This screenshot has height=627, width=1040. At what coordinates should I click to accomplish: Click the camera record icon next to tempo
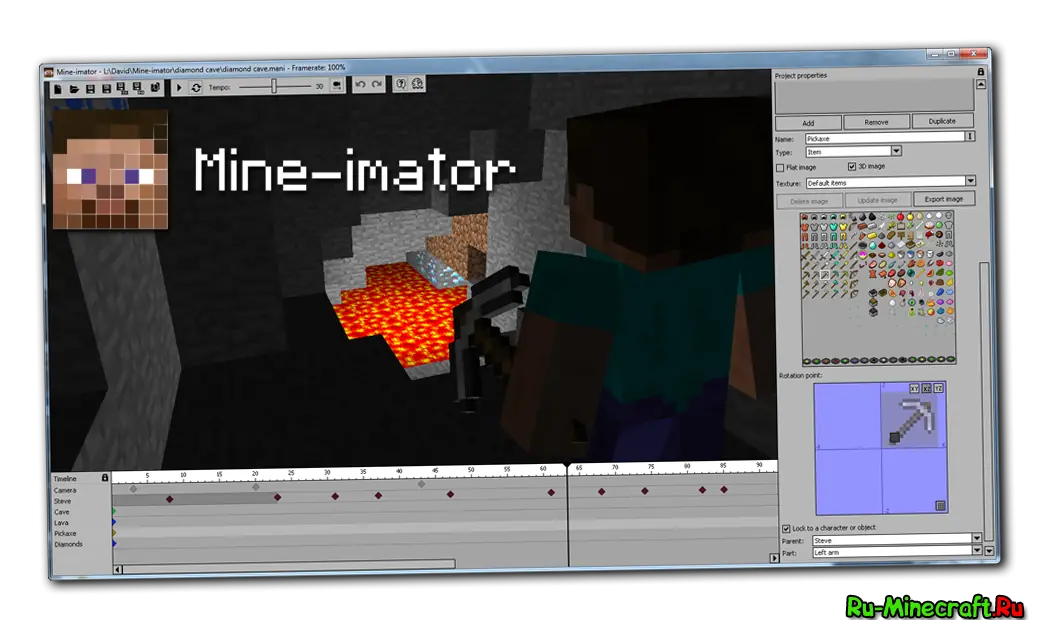(x=337, y=86)
